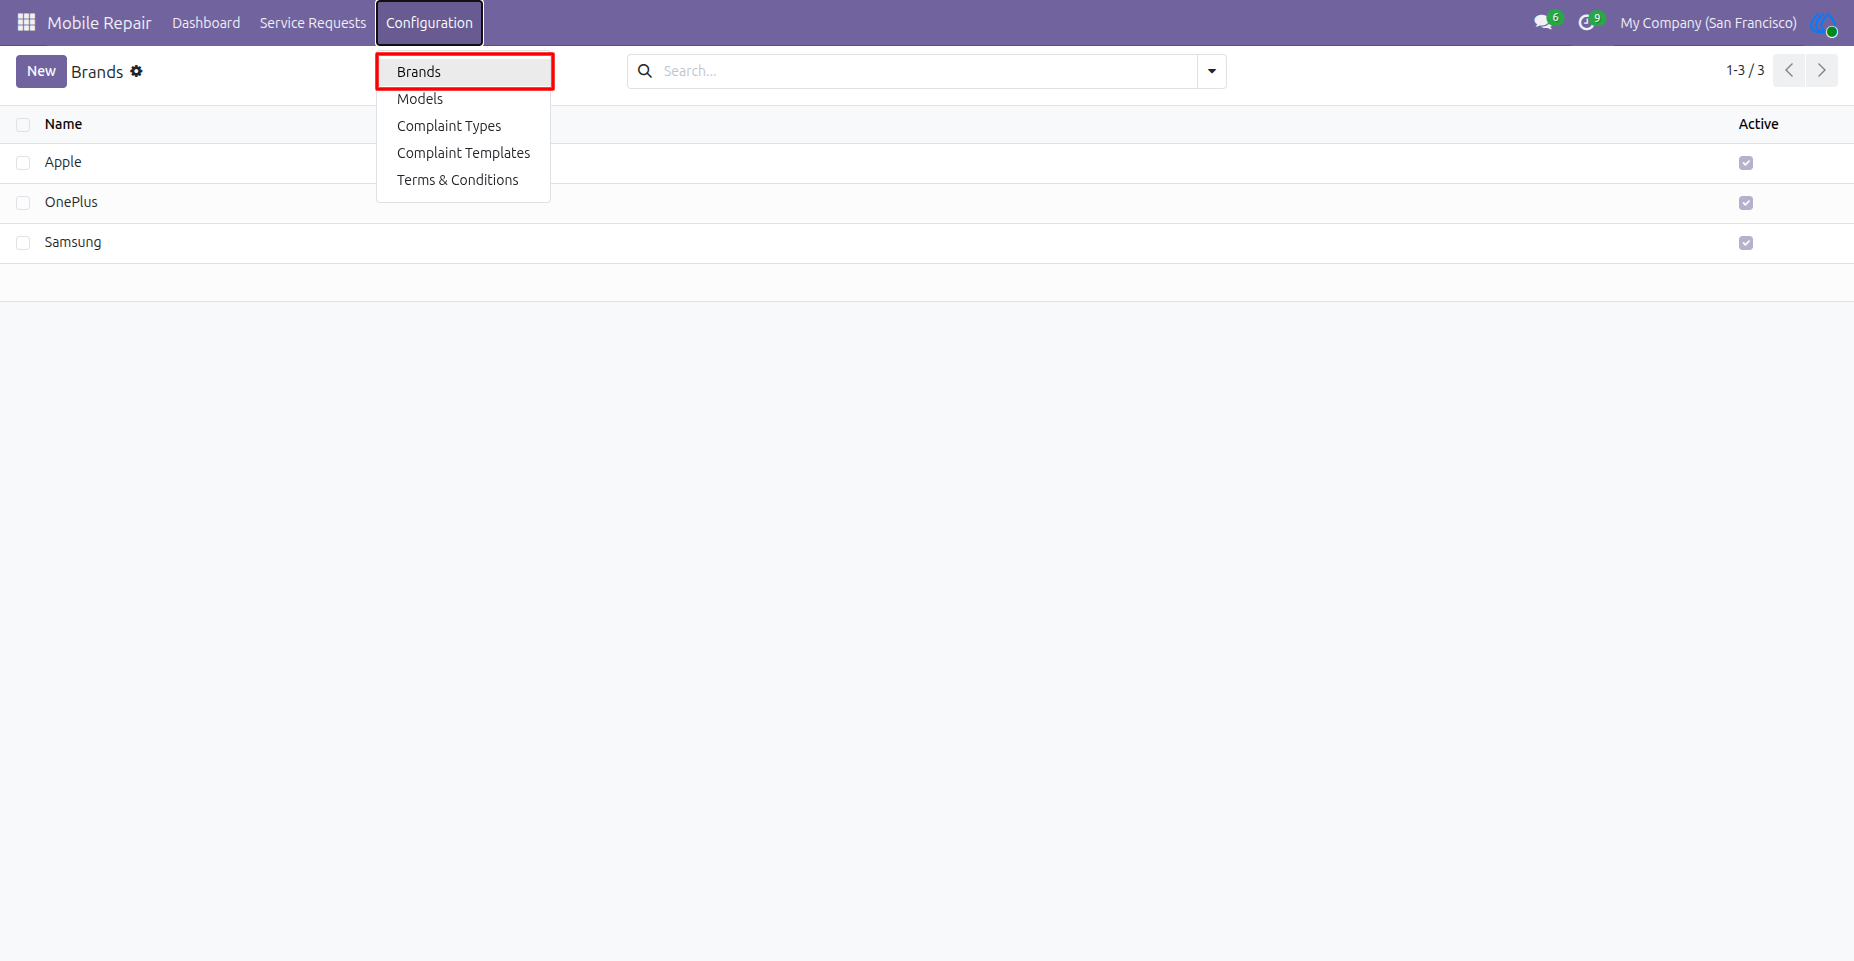Viewport: 1854px width, 961px height.
Task: Go to the Dashboard menu
Action: [206, 23]
